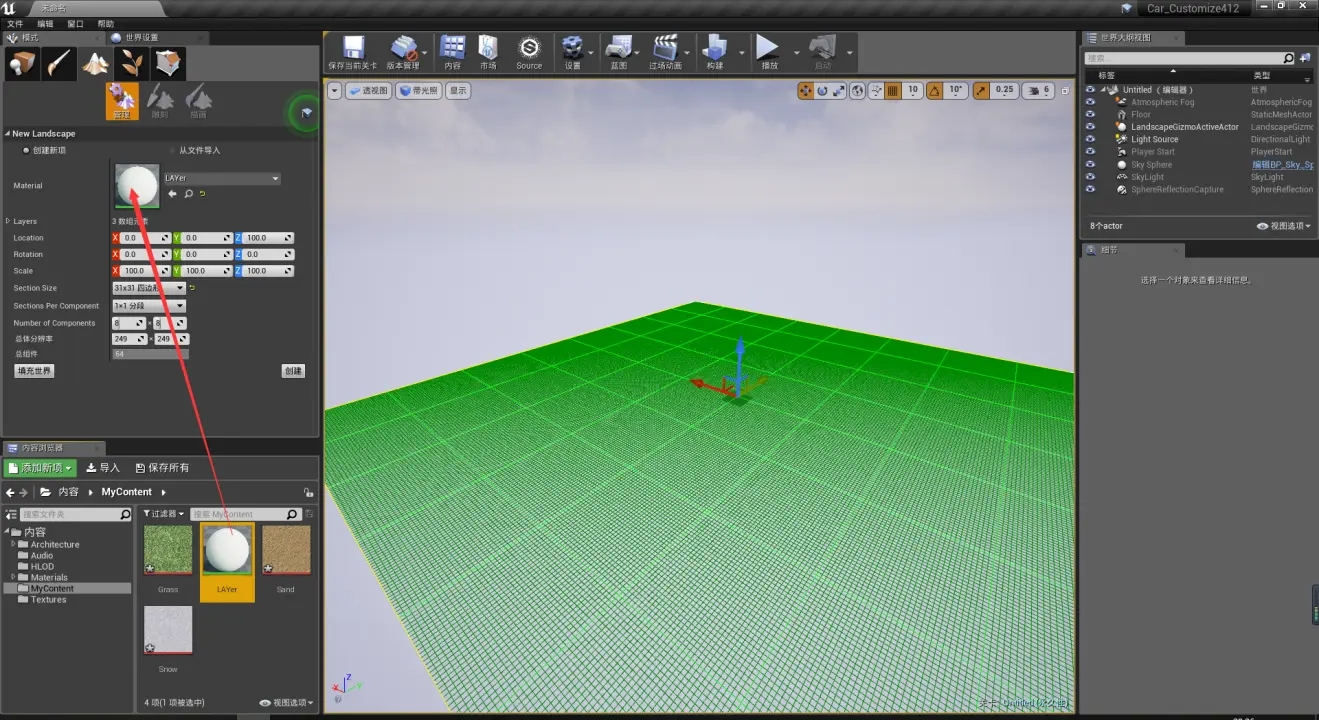Open the 过滤器 filters dropdown
Image resolution: width=1319 pixels, height=720 pixels.
(164, 514)
